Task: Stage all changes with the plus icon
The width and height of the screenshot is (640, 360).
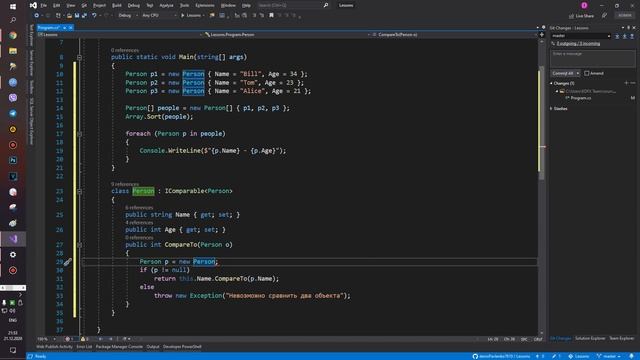Action: (x=627, y=83)
